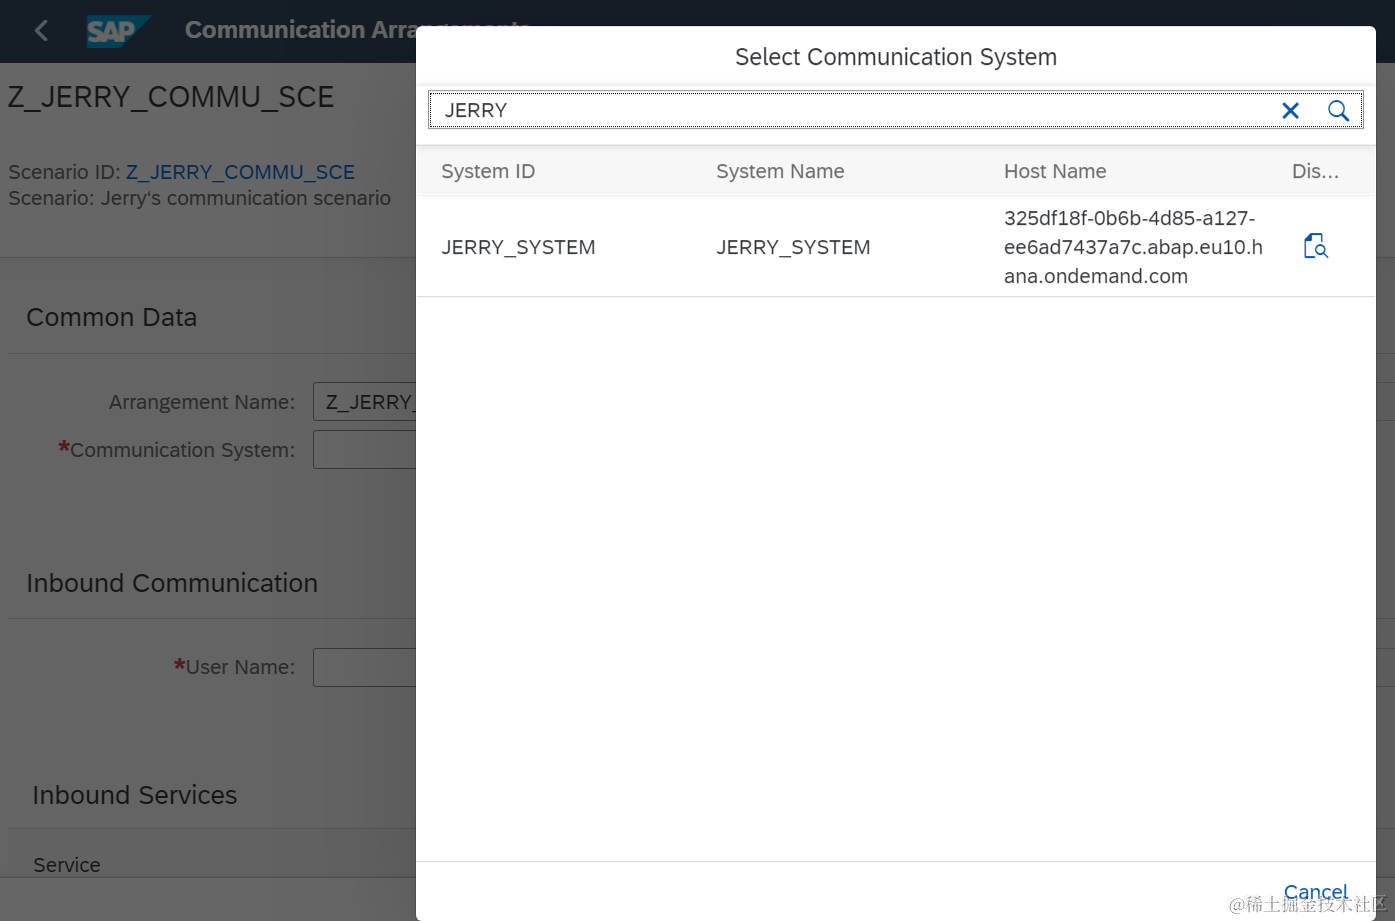Viewport: 1395px width, 921px height.
Task: Cancel the Select Communication System dialog
Action: 1315,892
